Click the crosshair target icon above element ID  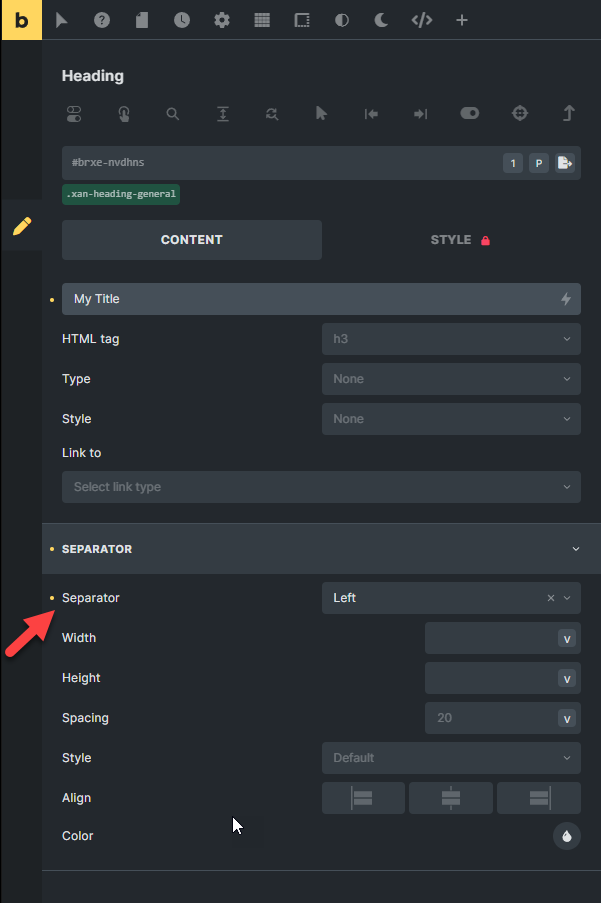[x=519, y=113]
